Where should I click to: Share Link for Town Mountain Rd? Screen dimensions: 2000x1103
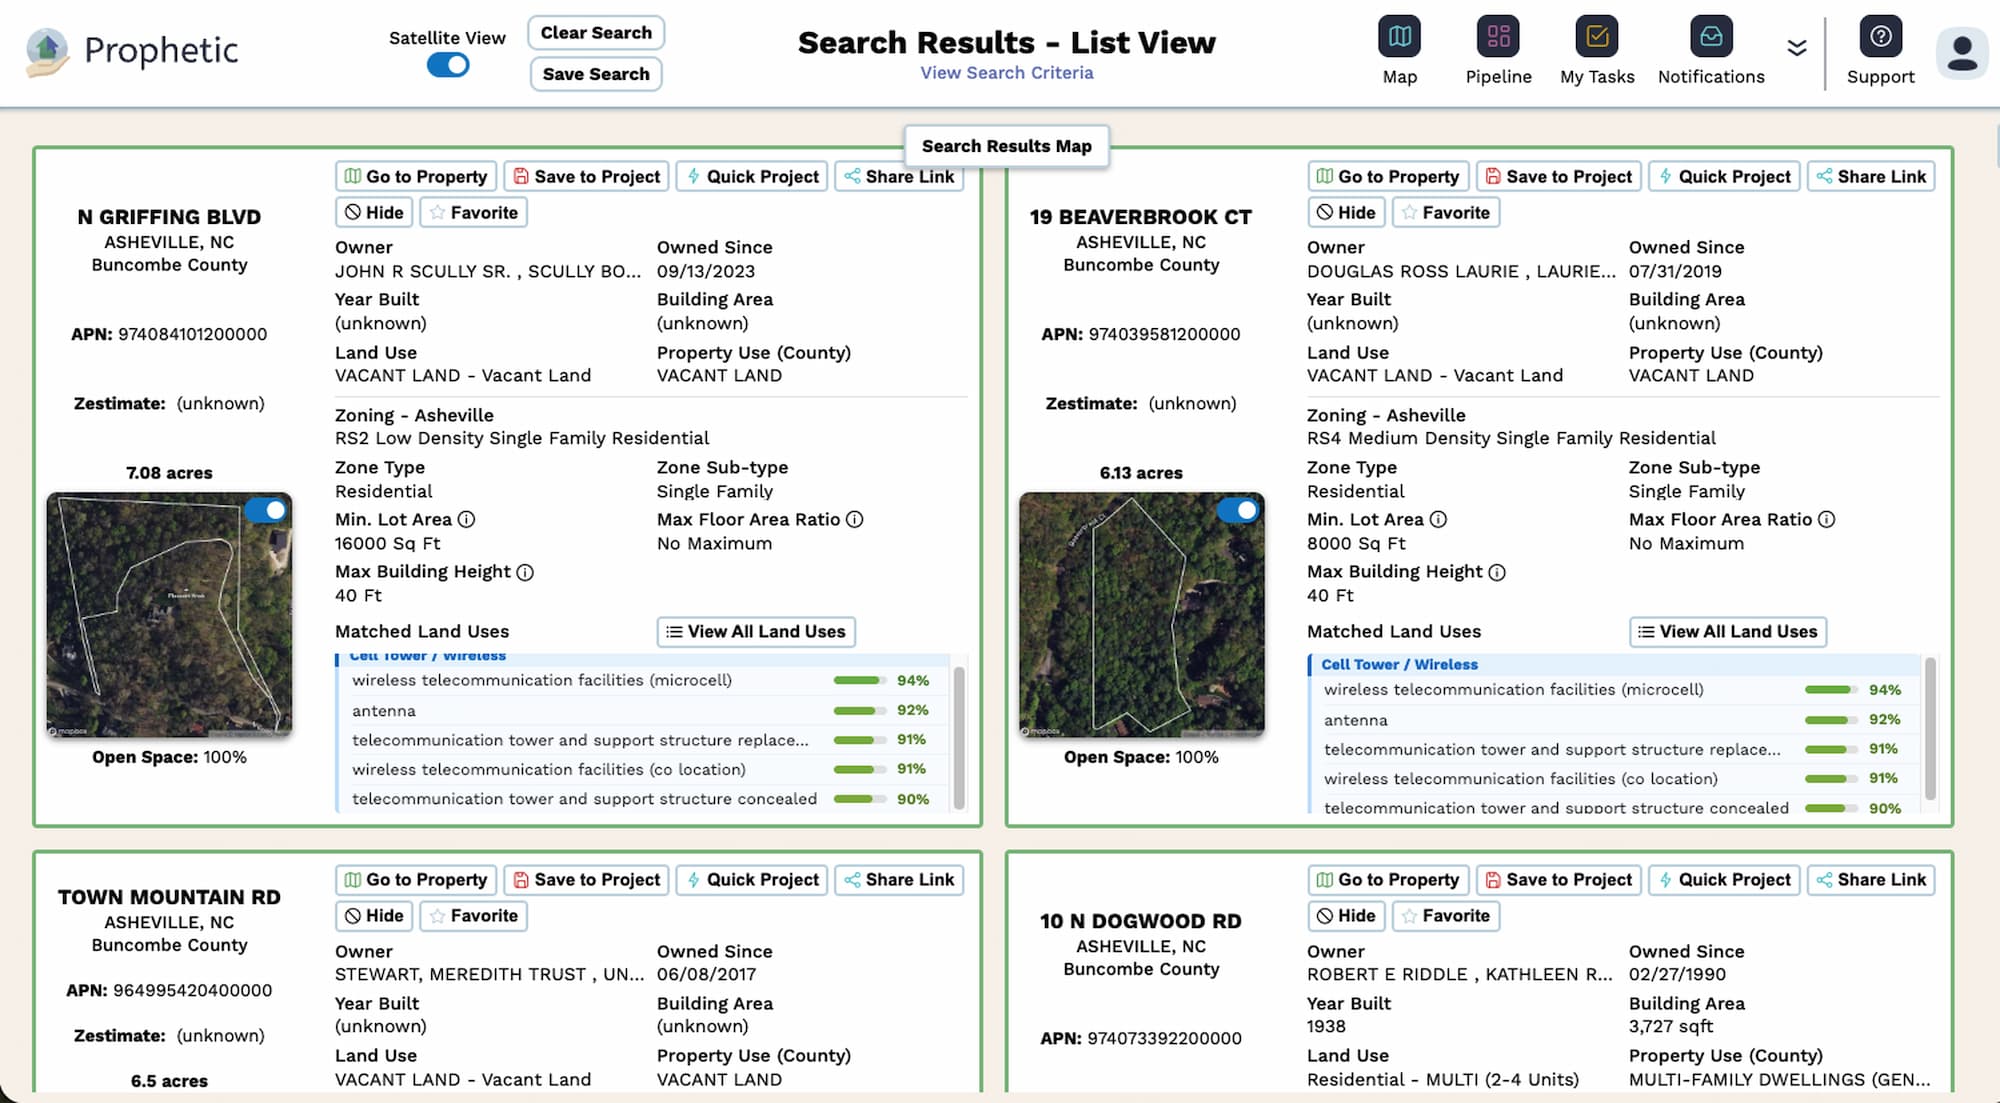pos(899,880)
